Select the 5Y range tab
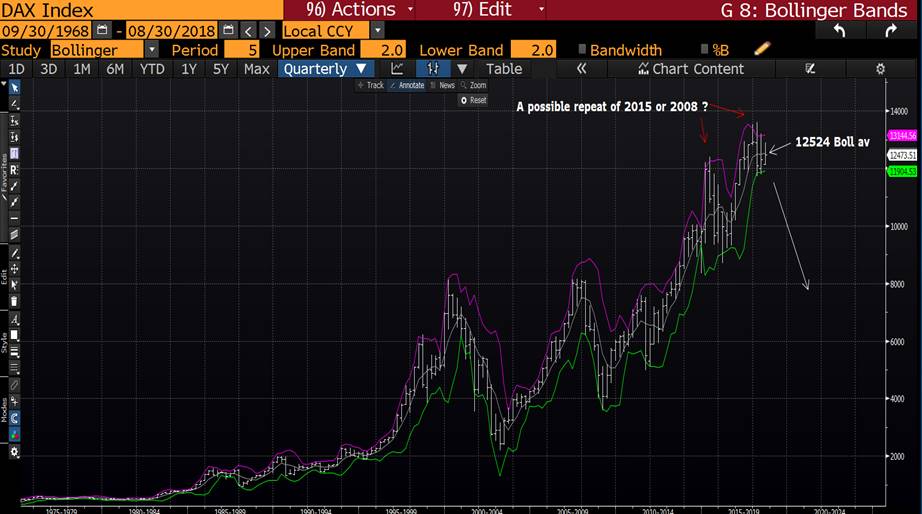The height and width of the screenshot is (514, 922). [x=221, y=69]
